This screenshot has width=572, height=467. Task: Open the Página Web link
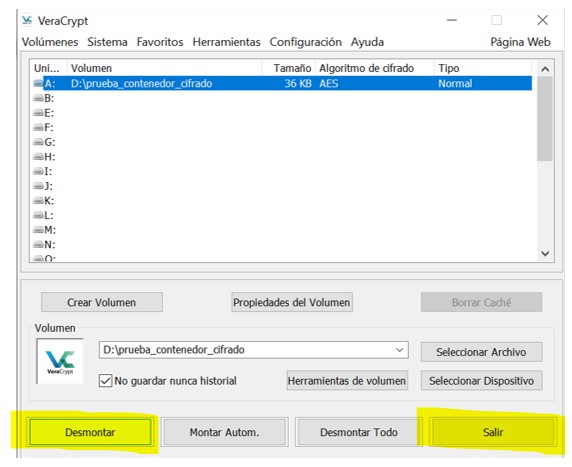[520, 42]
